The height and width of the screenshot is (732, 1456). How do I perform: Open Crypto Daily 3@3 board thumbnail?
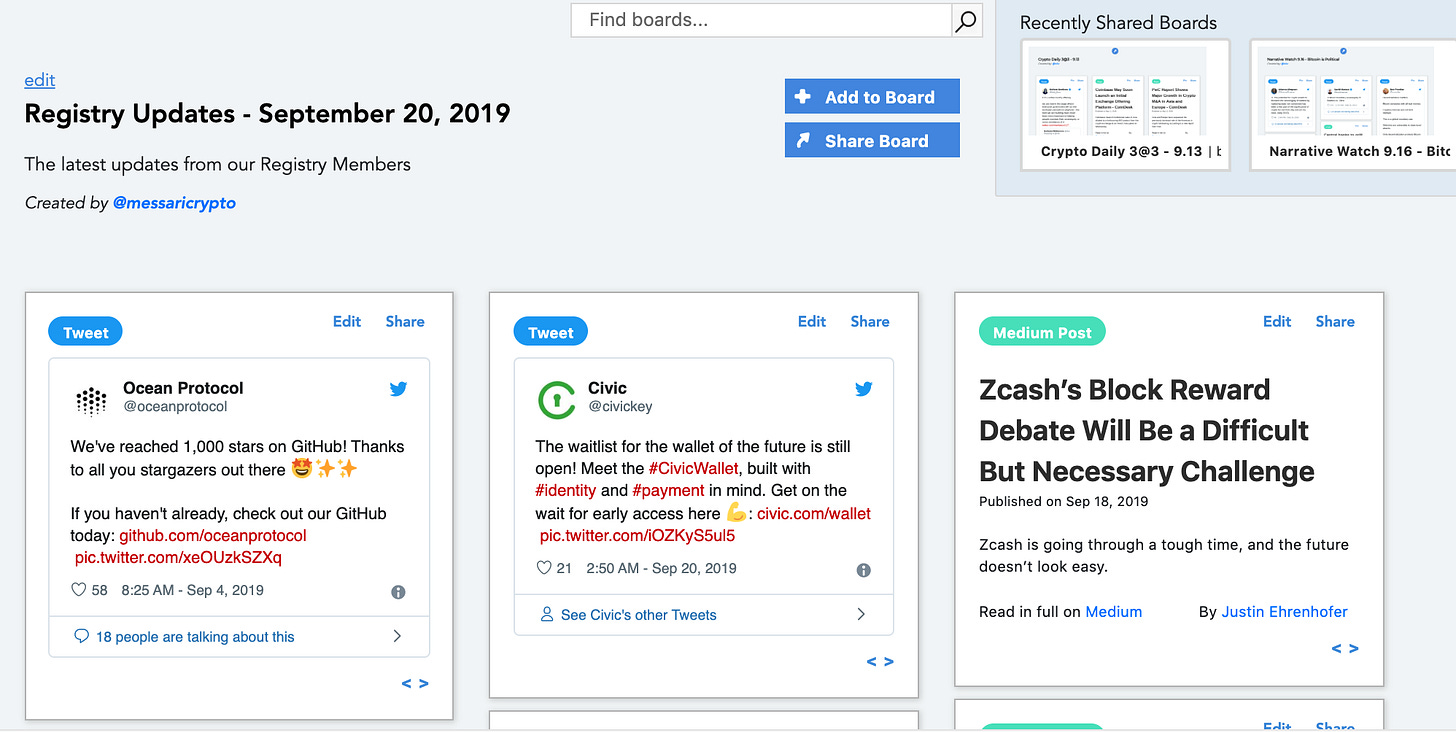tap(1126, 104)
